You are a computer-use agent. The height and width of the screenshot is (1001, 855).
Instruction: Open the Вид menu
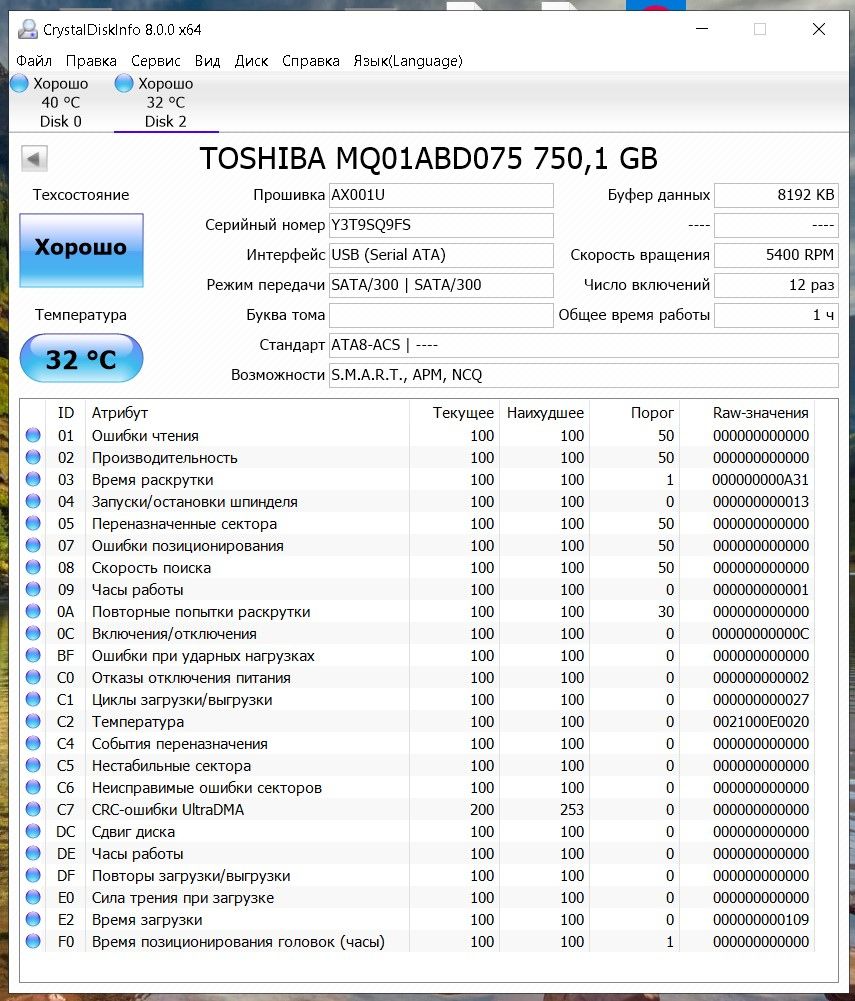click(x=208, y=61)
